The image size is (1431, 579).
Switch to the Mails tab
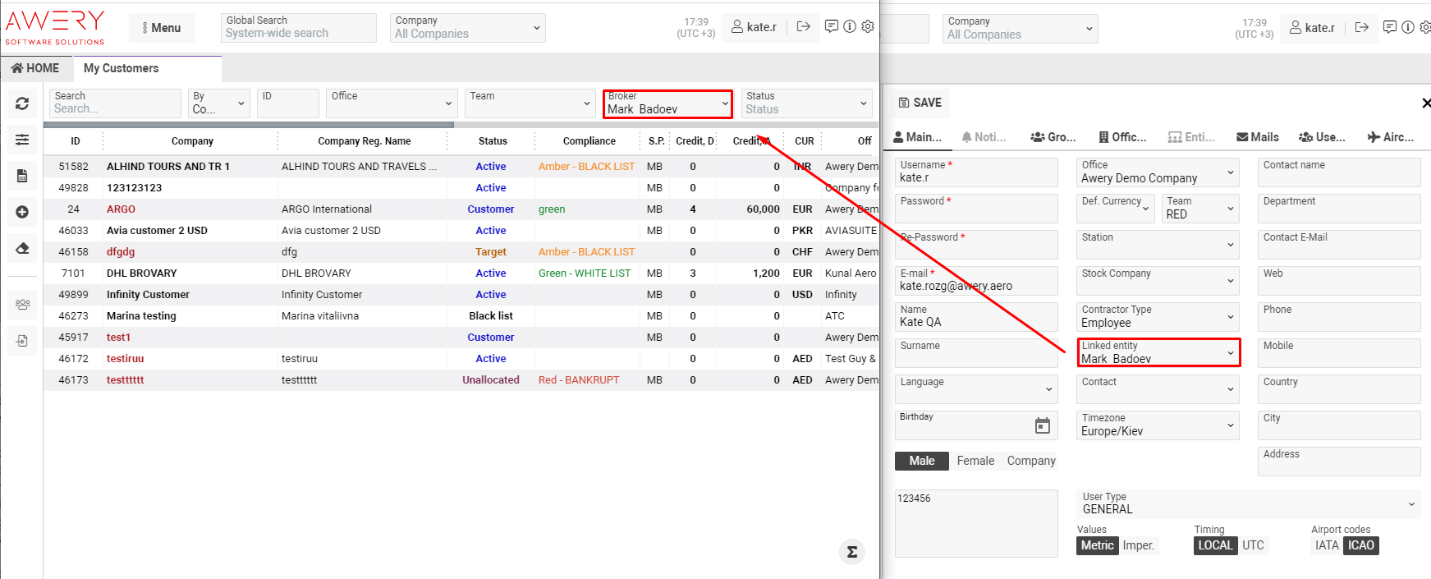(x=1257, y=136)
